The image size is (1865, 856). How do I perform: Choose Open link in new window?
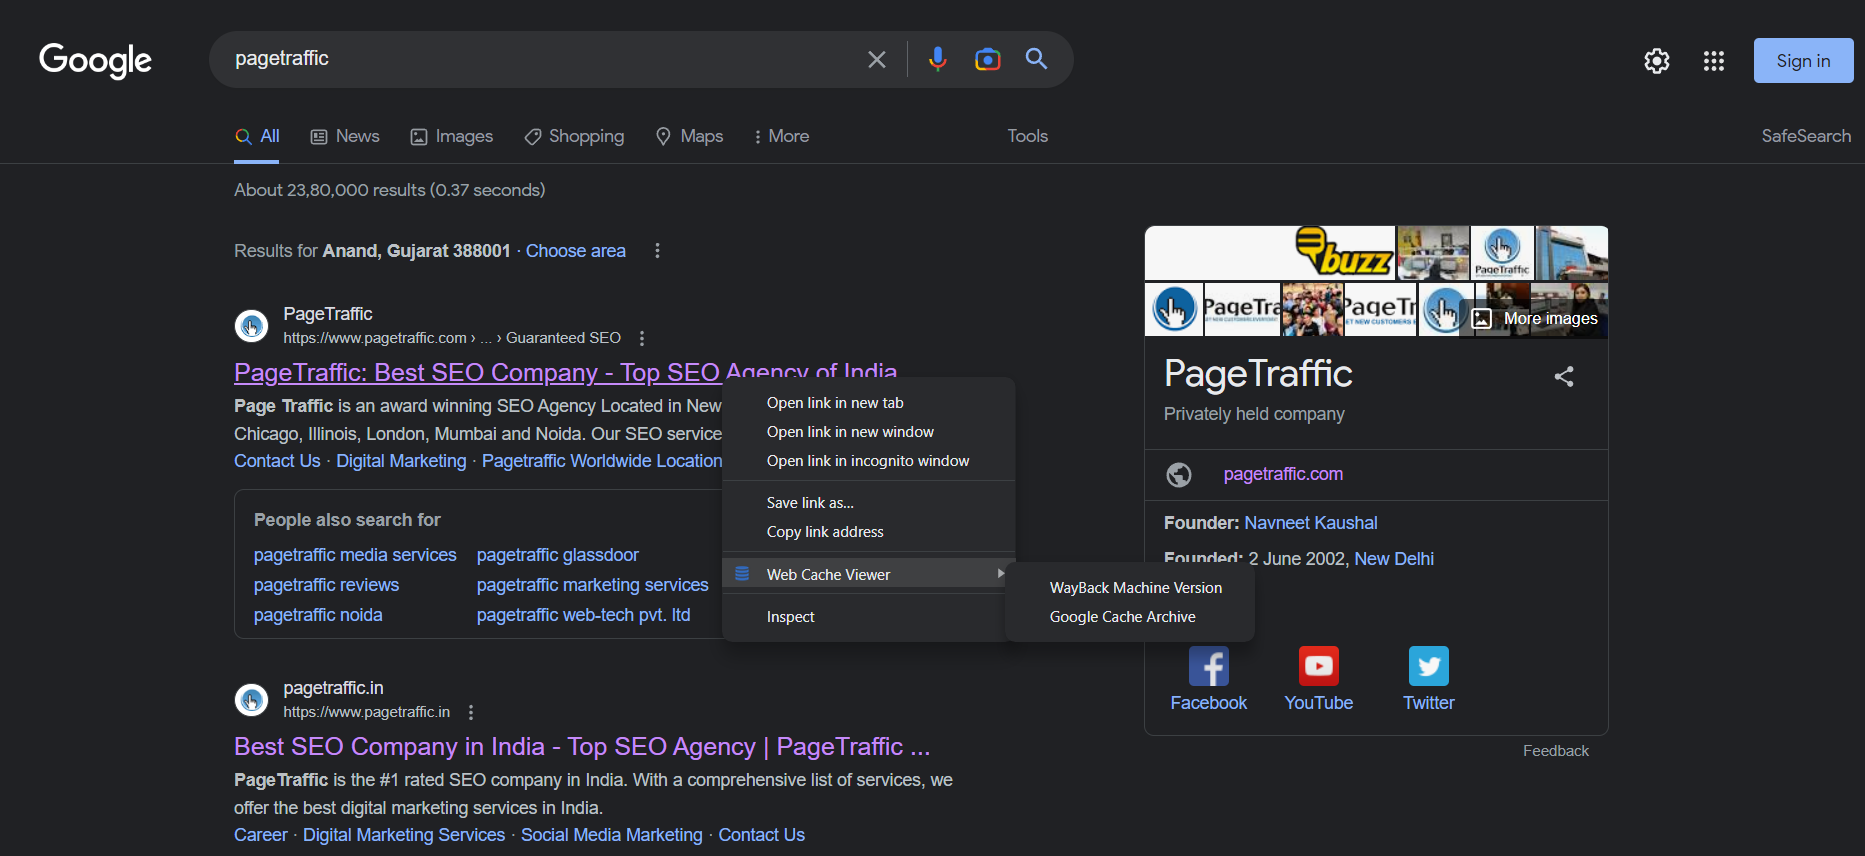click(868, 432)
